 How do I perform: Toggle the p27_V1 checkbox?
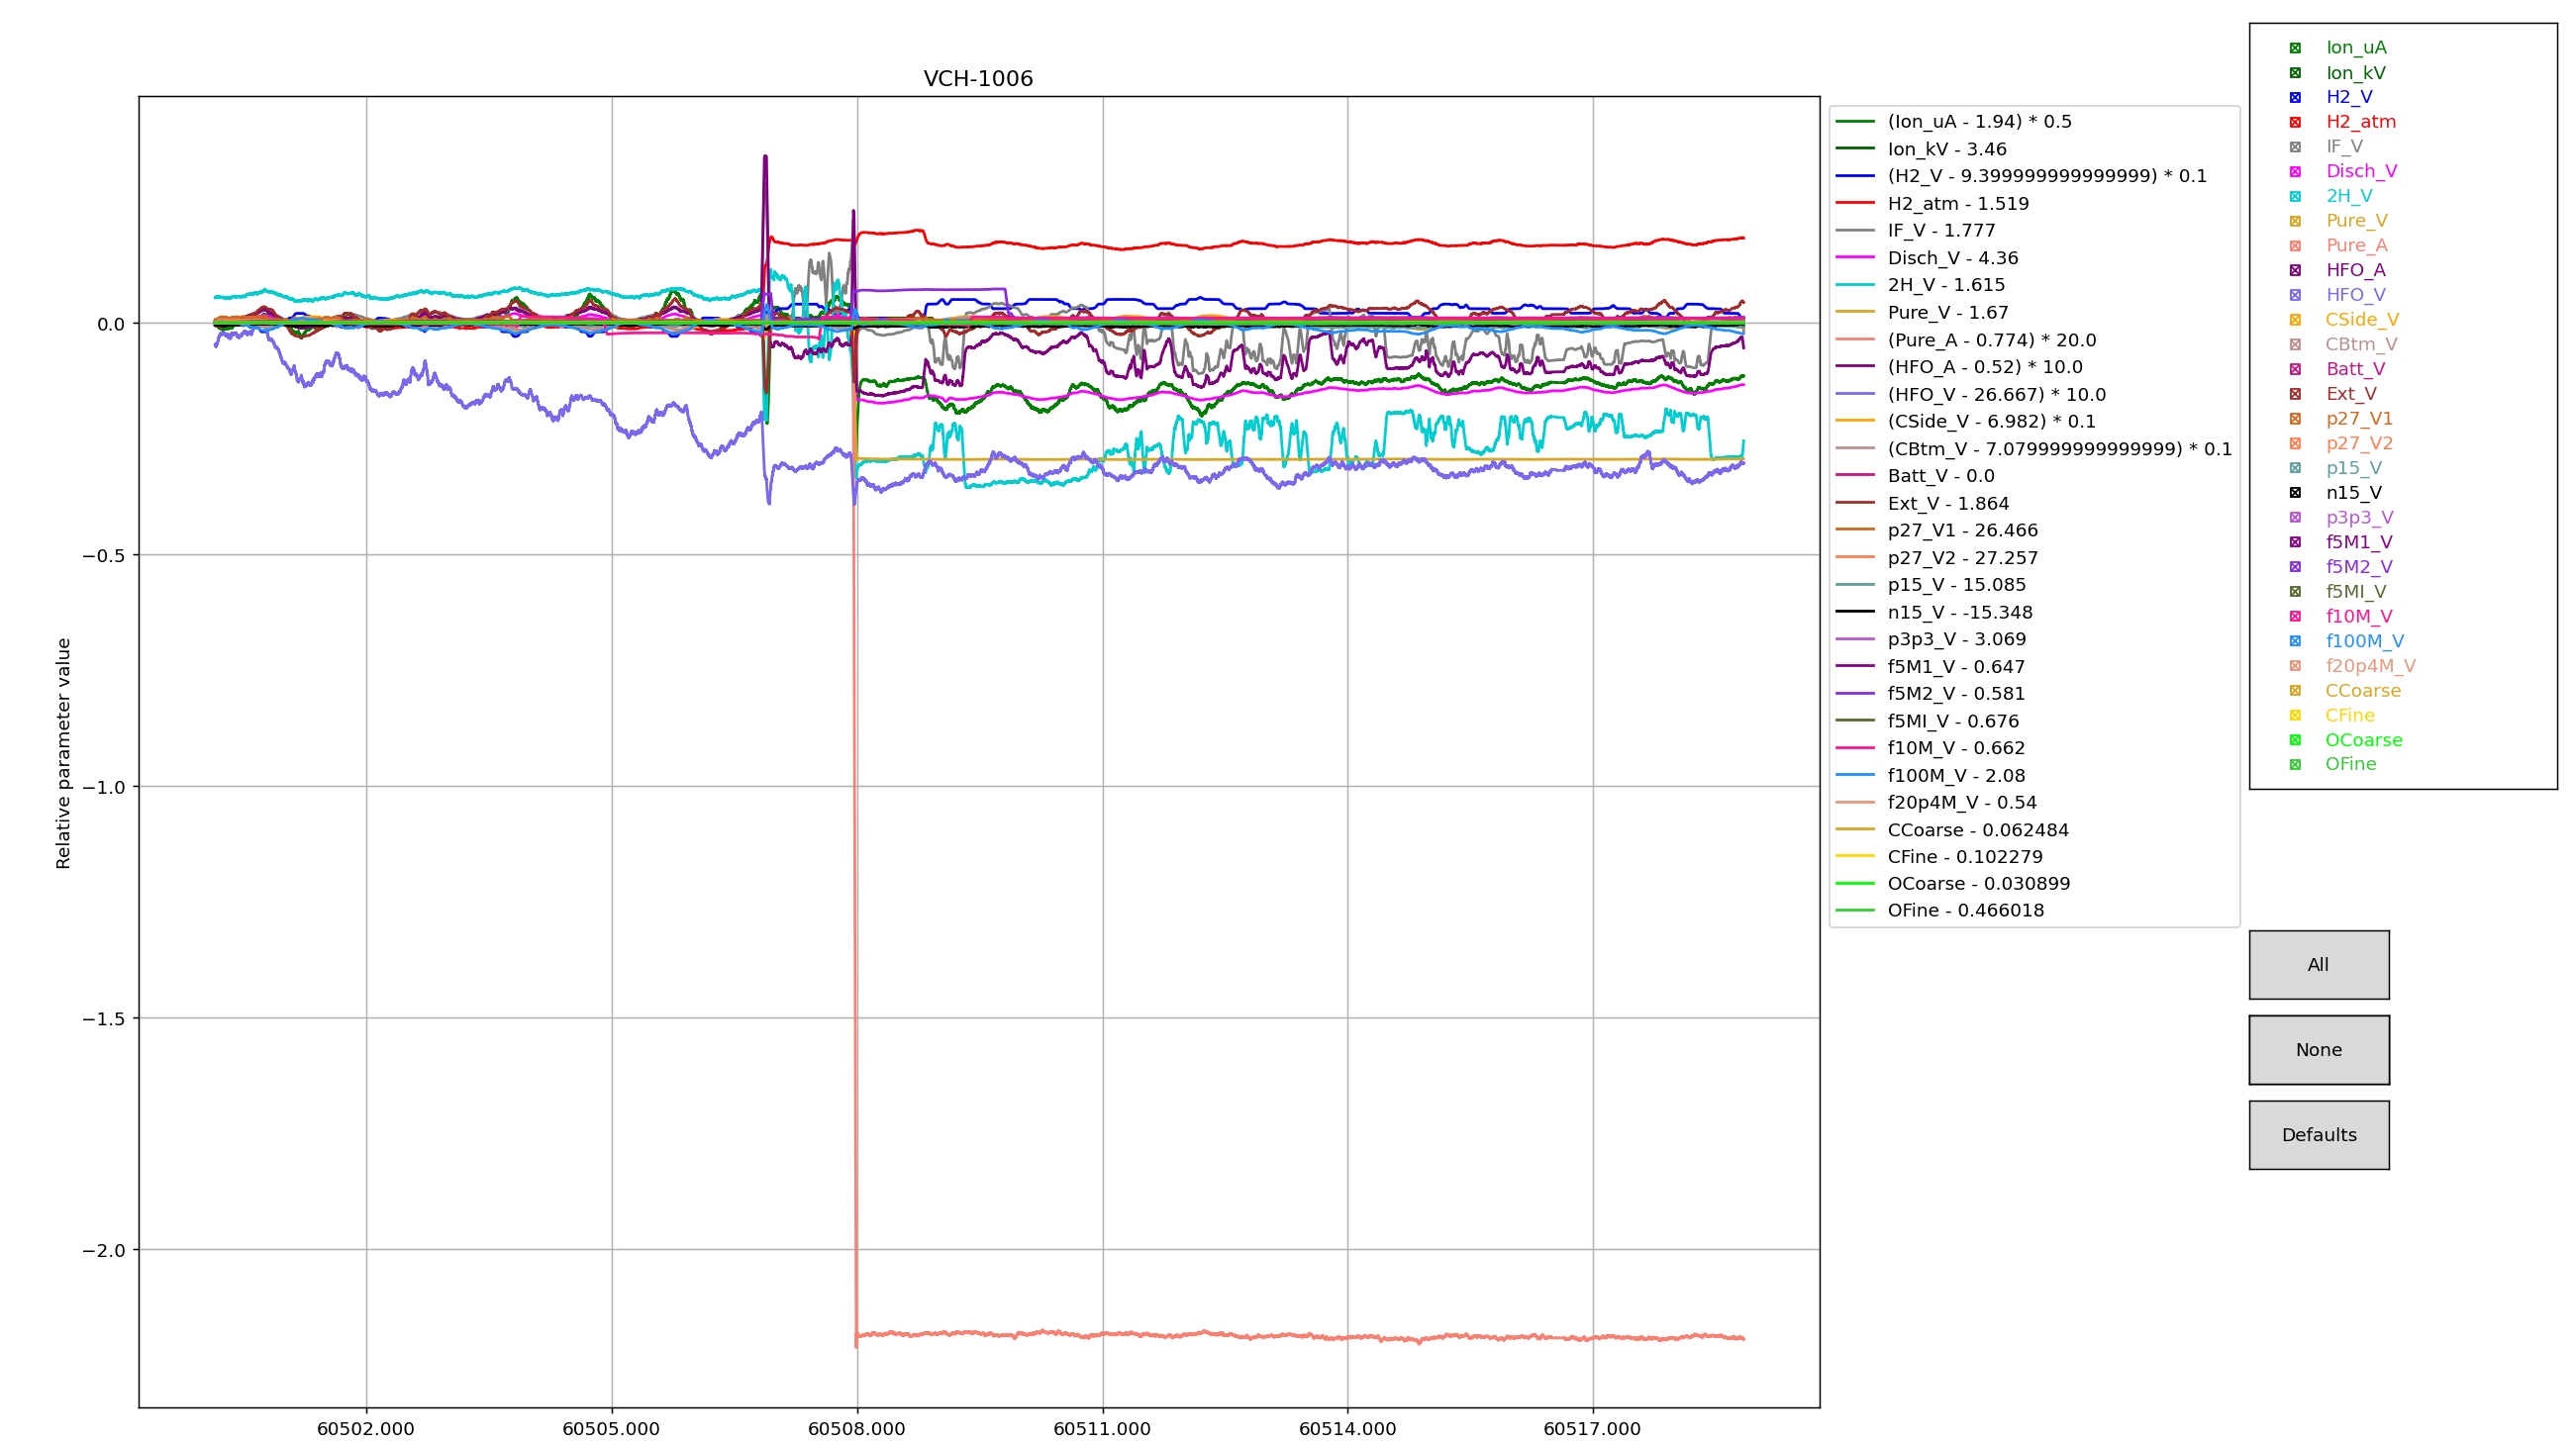click(x=2295, y=419)
